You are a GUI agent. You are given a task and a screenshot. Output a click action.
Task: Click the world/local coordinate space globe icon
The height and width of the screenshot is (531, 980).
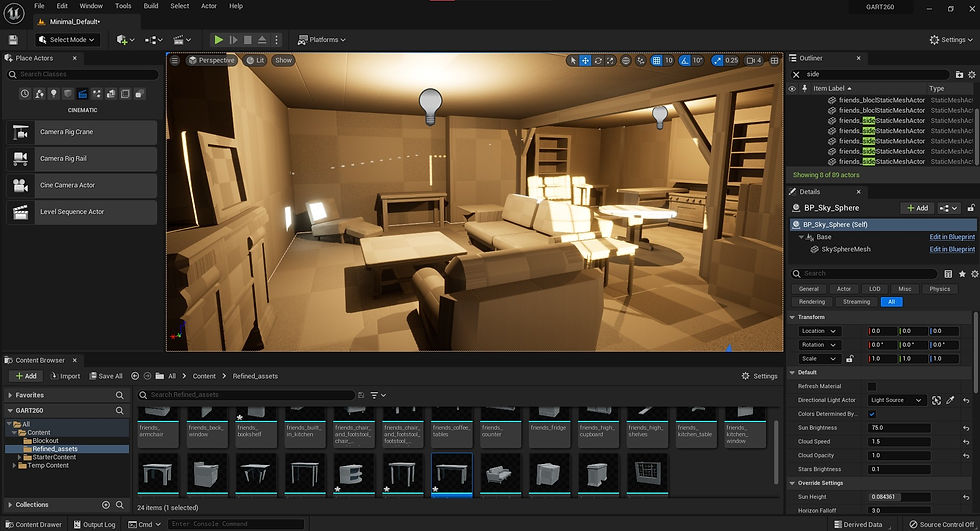click(x=626, y=61)
